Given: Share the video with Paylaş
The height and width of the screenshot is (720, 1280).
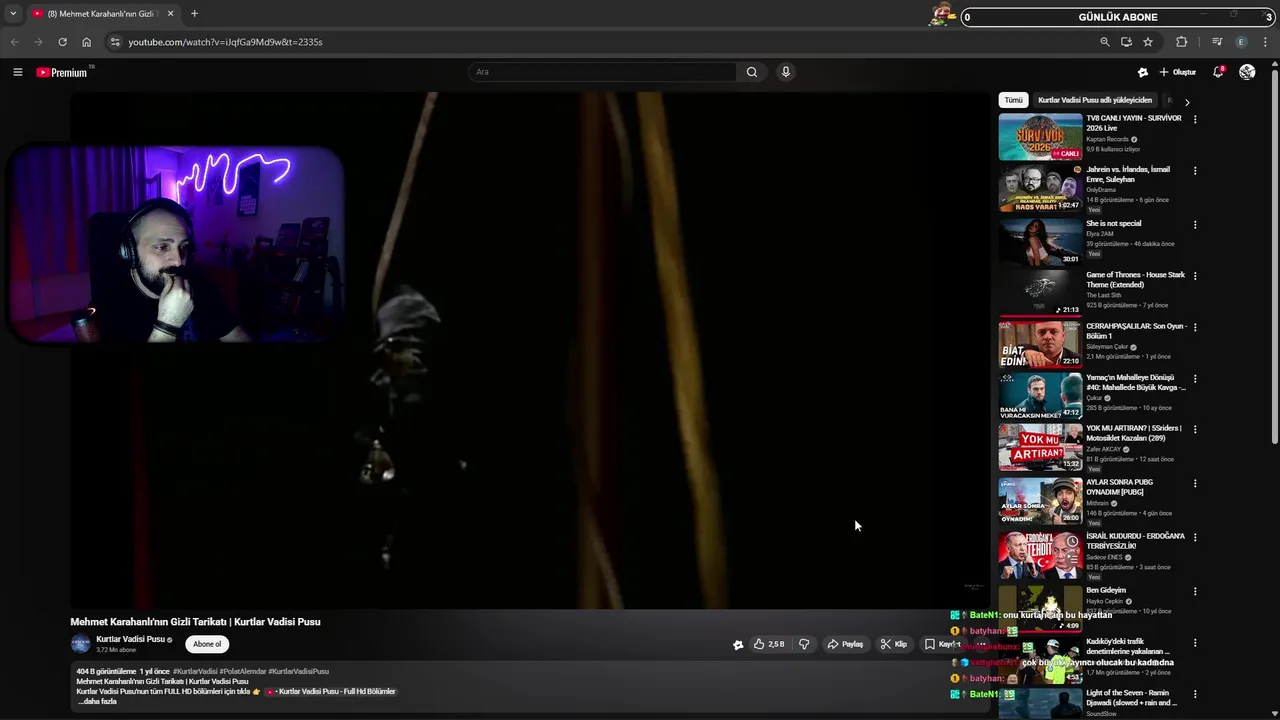Looking at the screenshot, I should (x=845, y=644).
